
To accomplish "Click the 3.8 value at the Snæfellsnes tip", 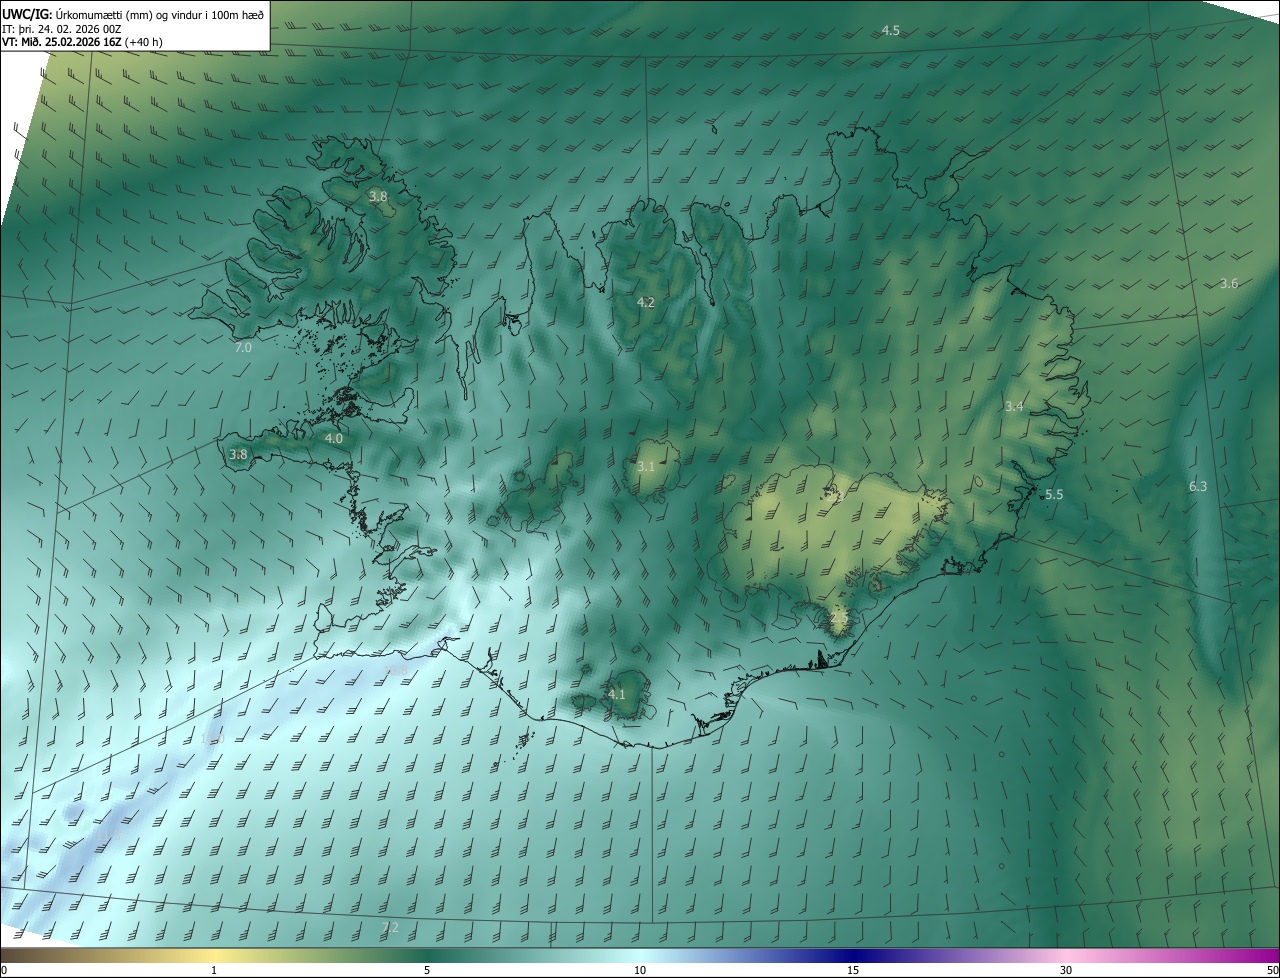I will 238,455.
